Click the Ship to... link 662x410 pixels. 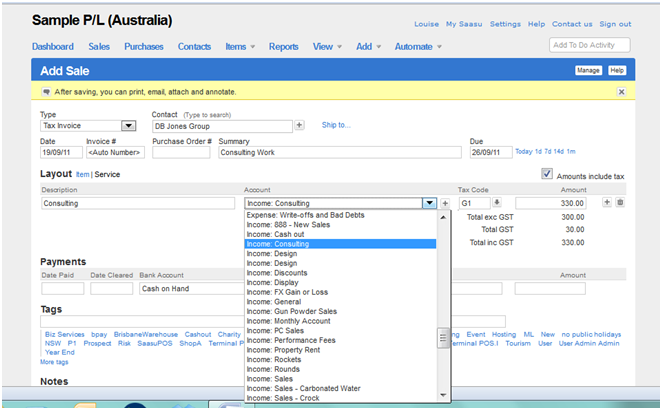(336, 125)
